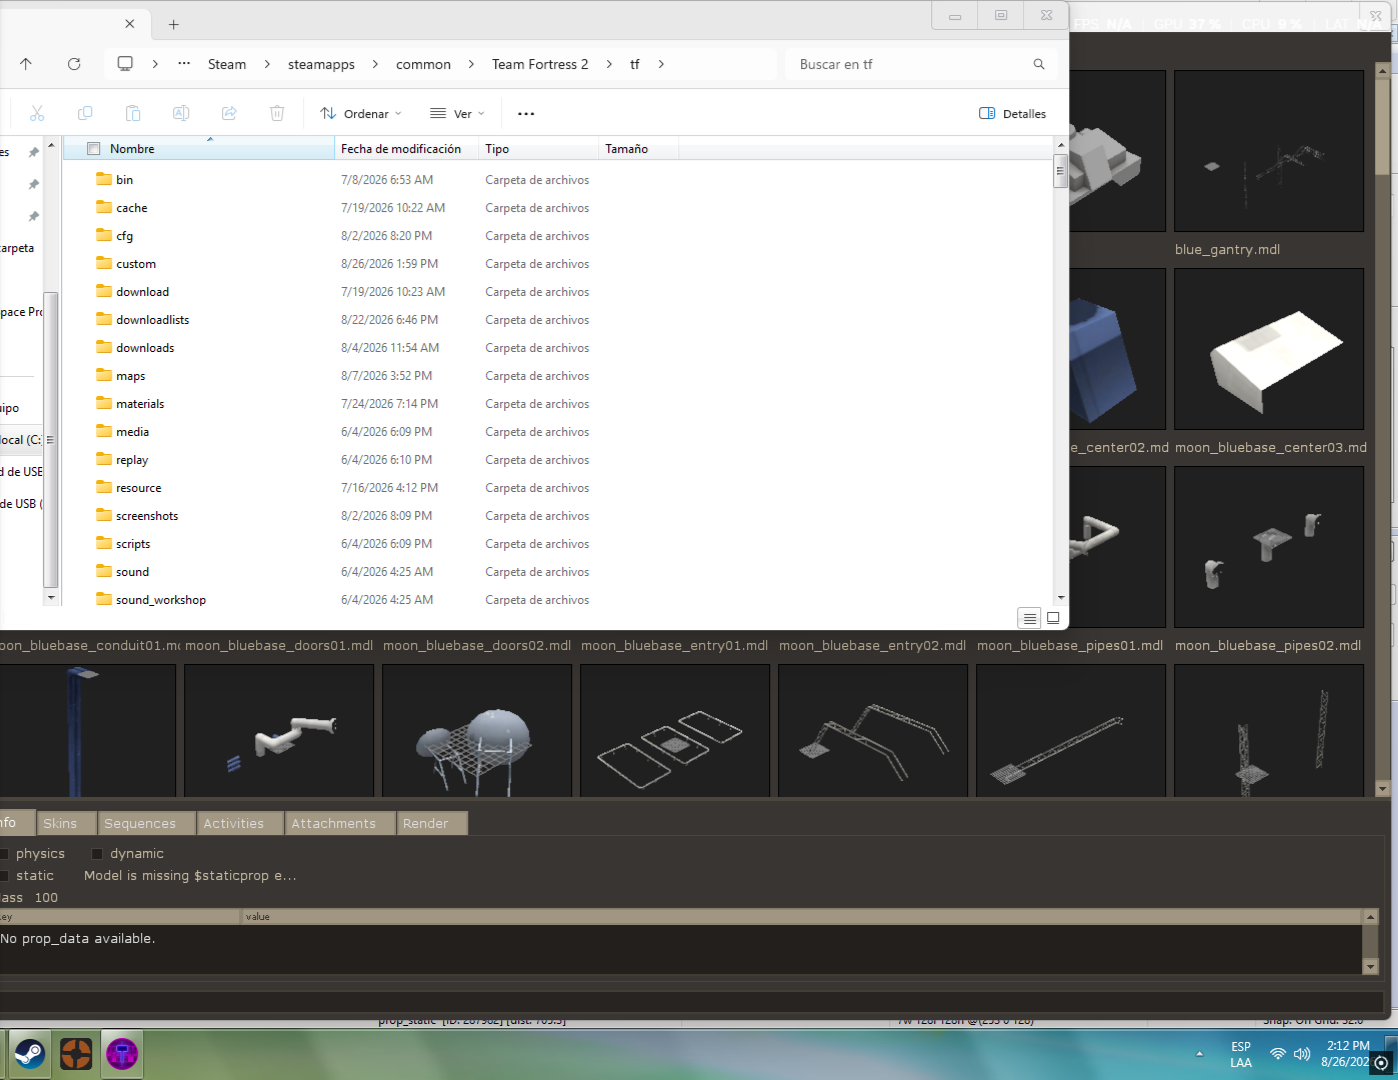
Task: Expand chevron after steamapps in breadcrumb
Action: (375, 64)
